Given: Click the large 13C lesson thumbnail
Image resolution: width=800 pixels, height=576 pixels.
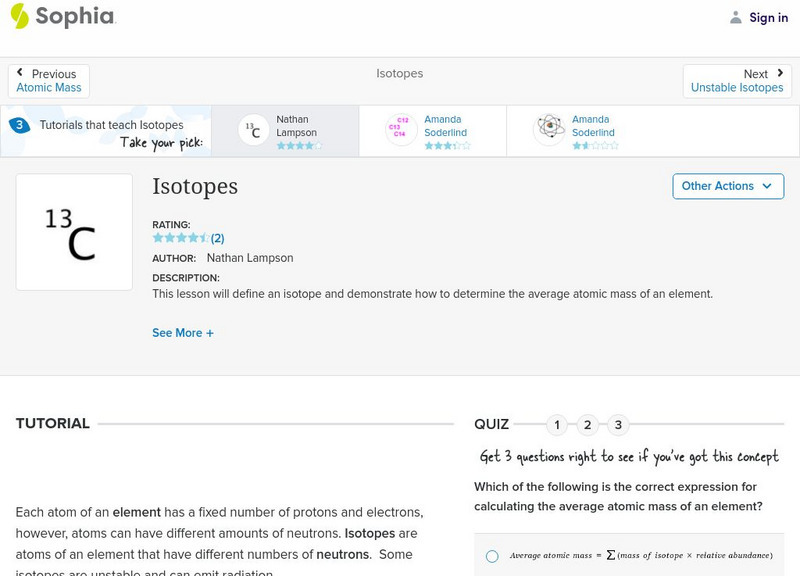Looking at the screenshot, I should tap(74, 232).
